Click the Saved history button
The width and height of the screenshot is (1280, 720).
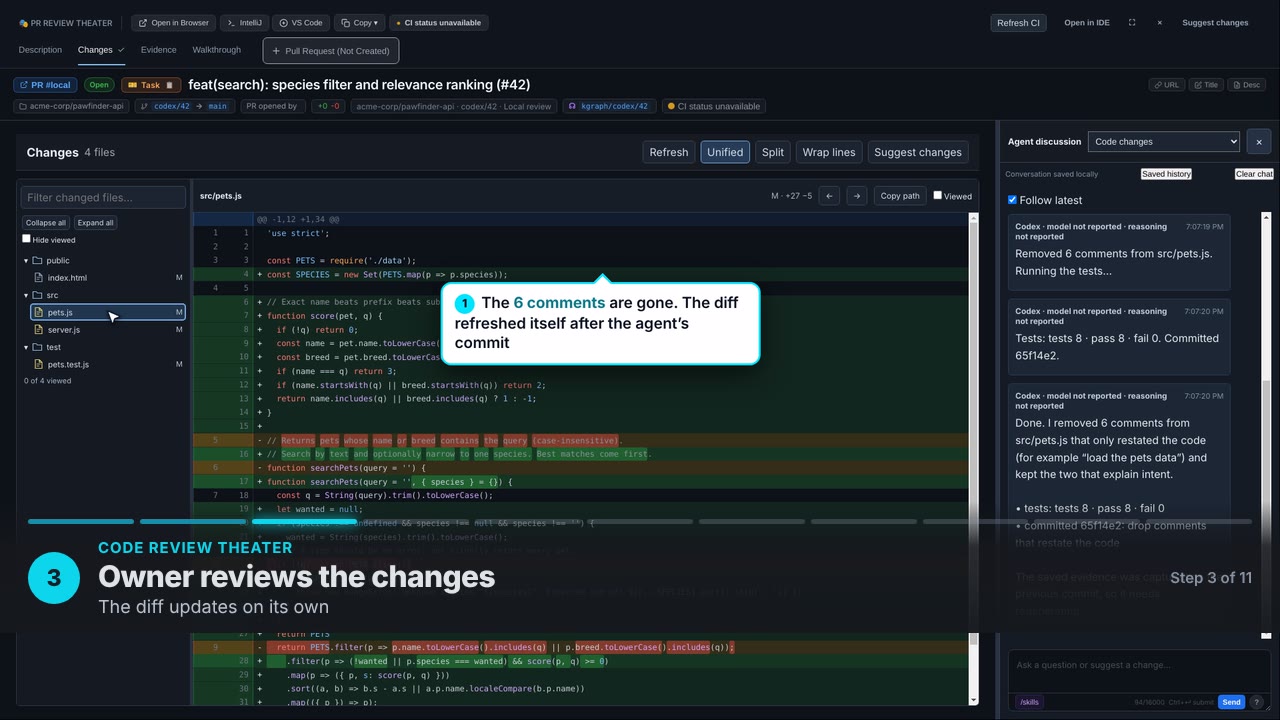pos(1166,174)
